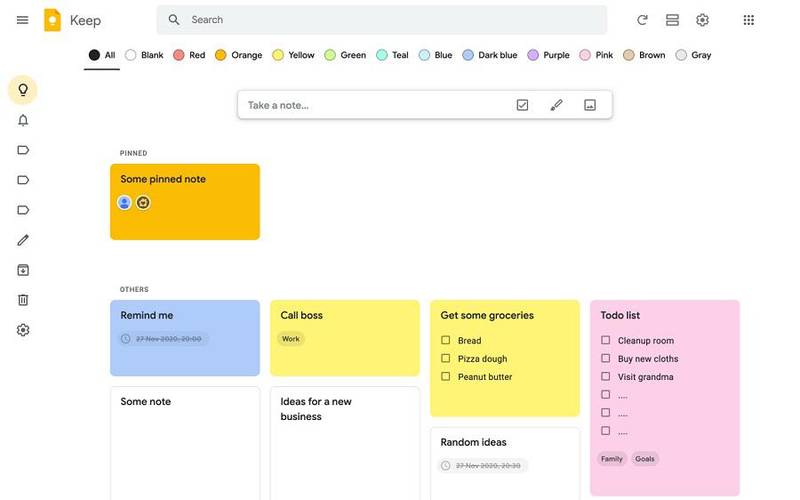
Task: Select the Brown color filter
Action: (x=644, y=55)
